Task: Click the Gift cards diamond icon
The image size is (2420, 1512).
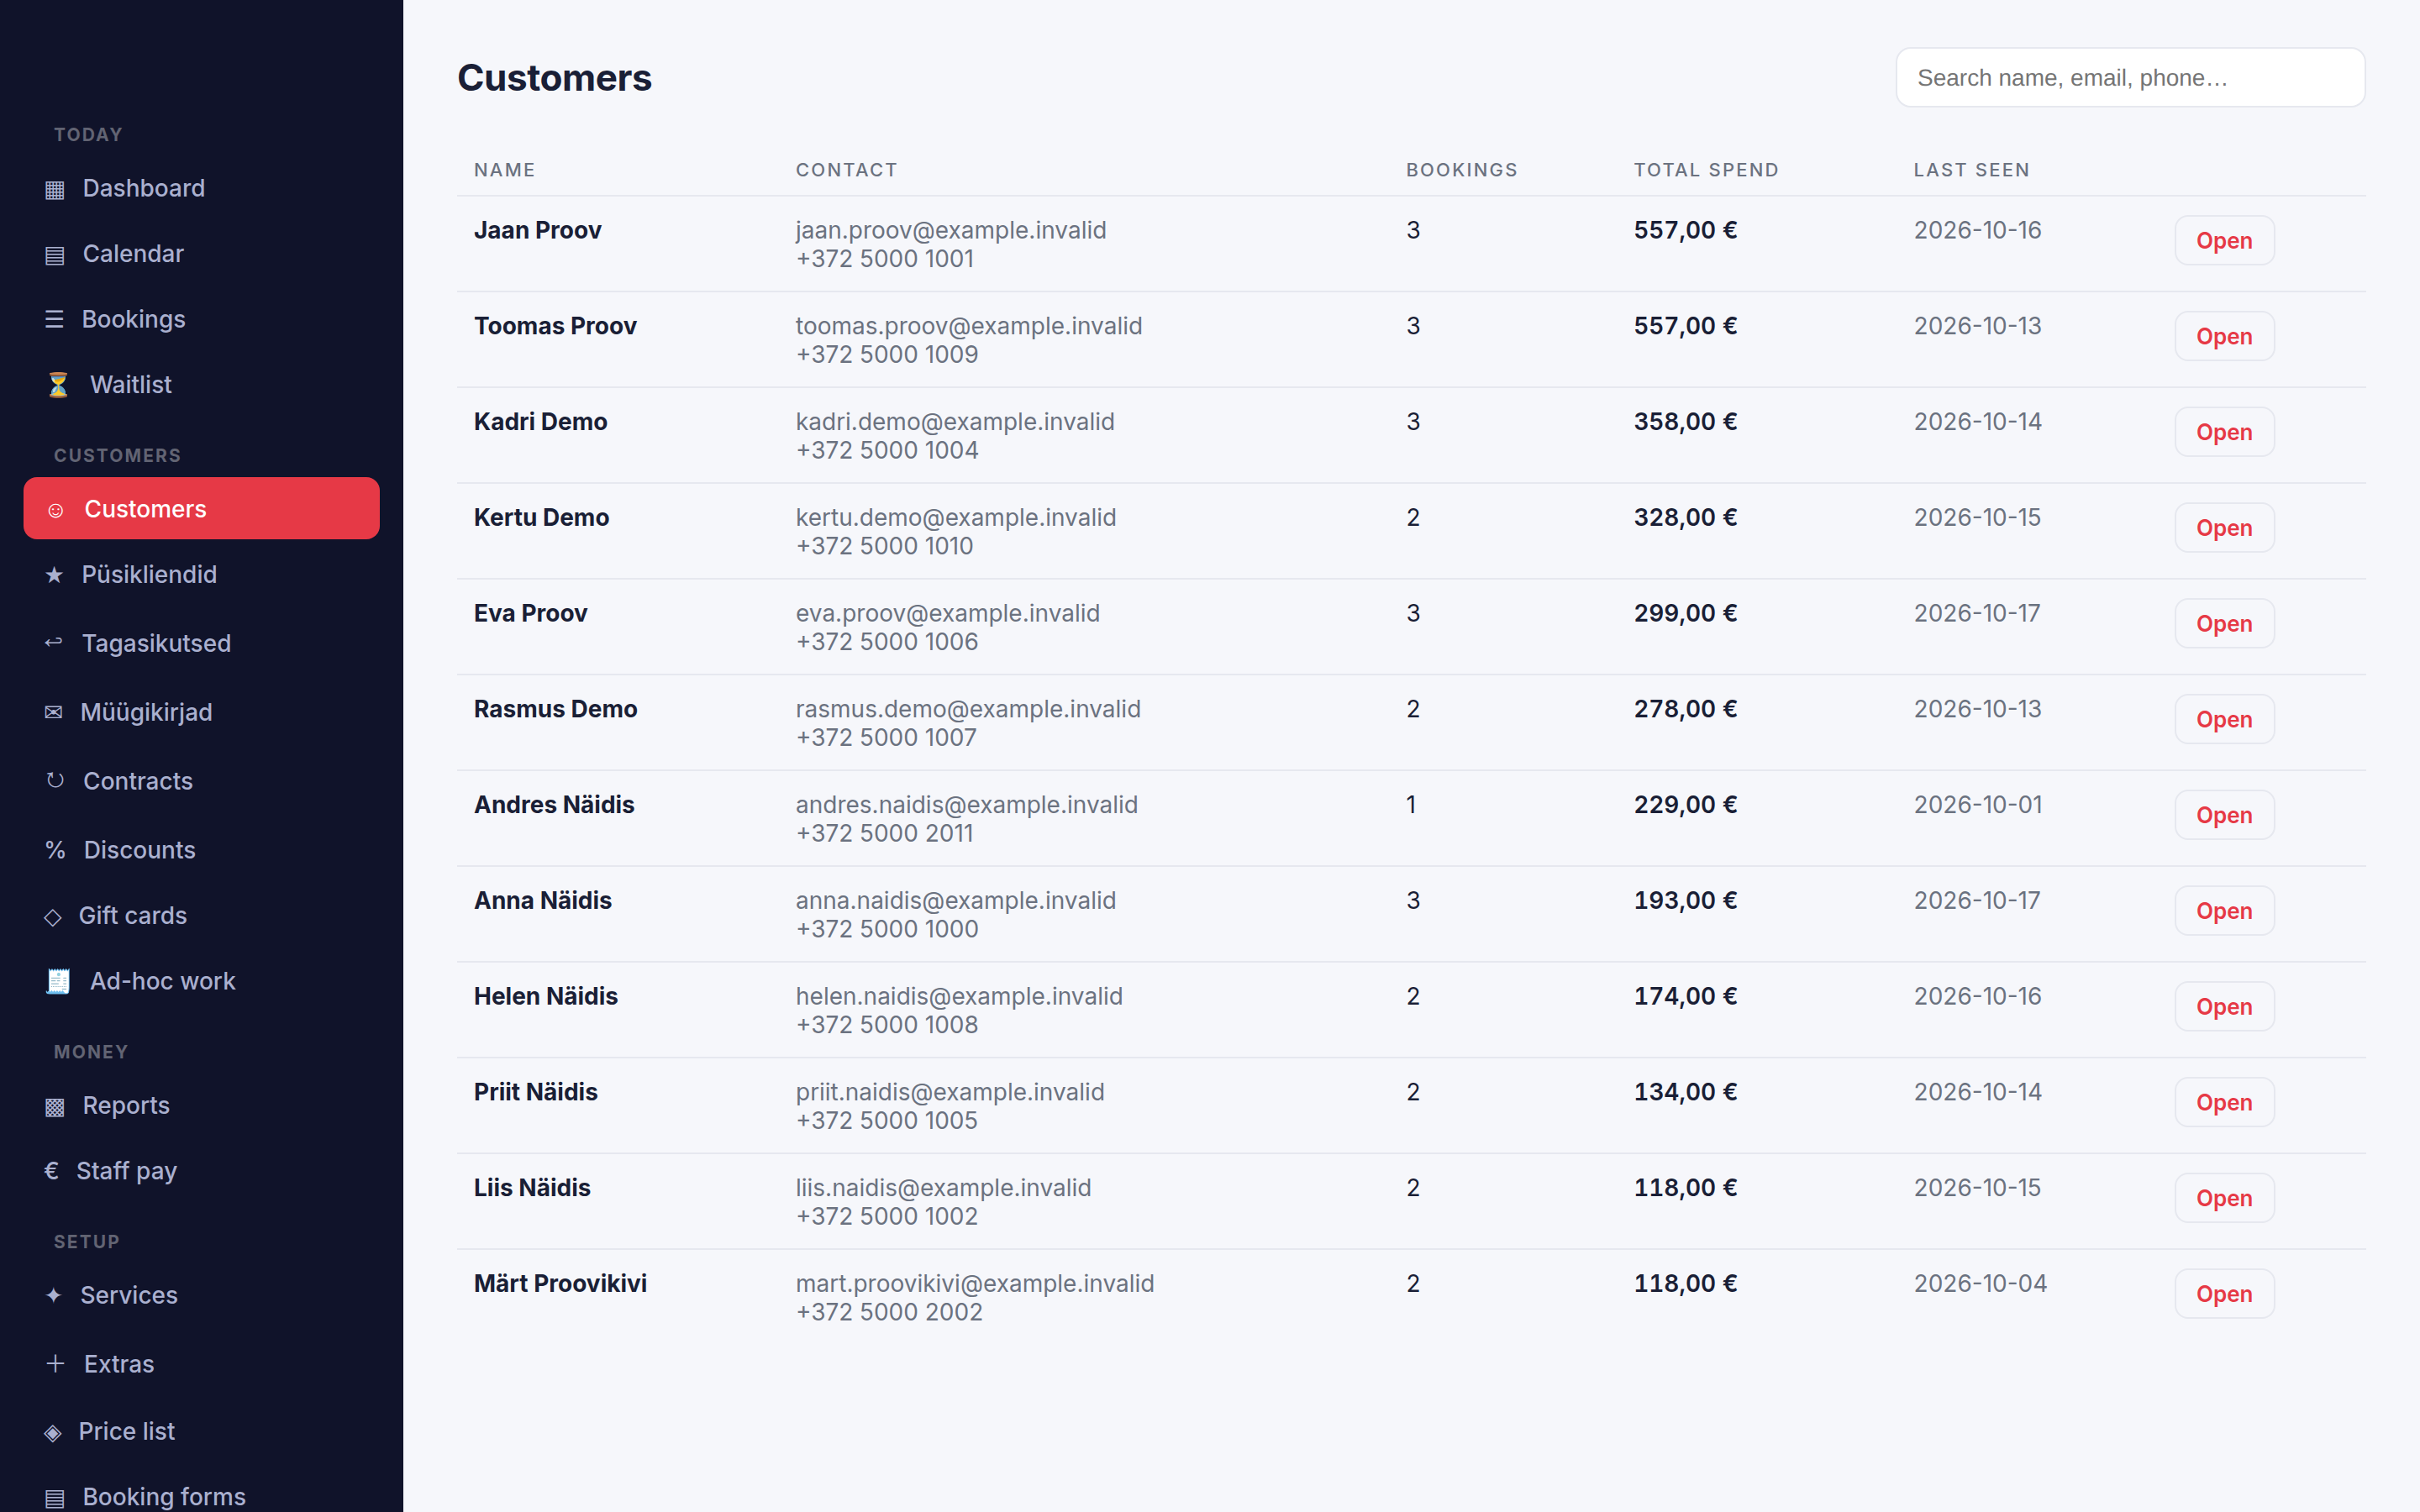Action: [53, 917]
